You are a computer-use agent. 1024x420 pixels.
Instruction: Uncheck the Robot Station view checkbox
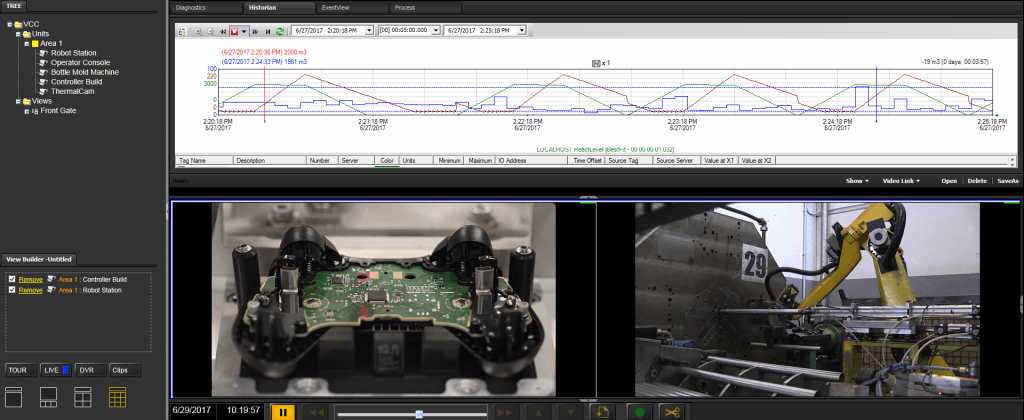tap(11, 289)
